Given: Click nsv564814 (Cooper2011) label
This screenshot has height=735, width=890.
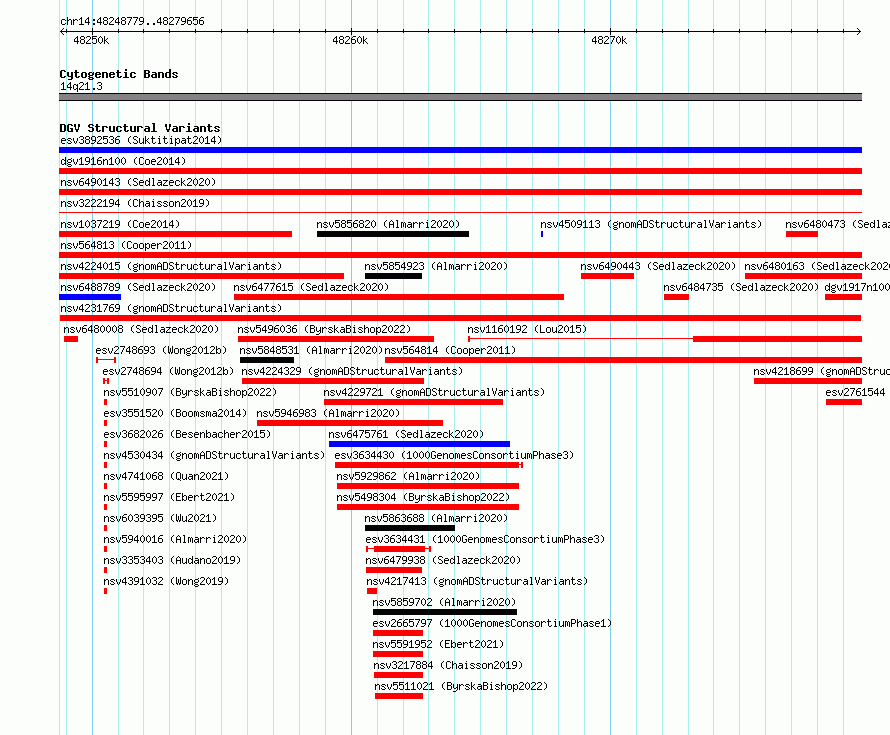Looking at the screenshot, I should click(x=450, y=350).
